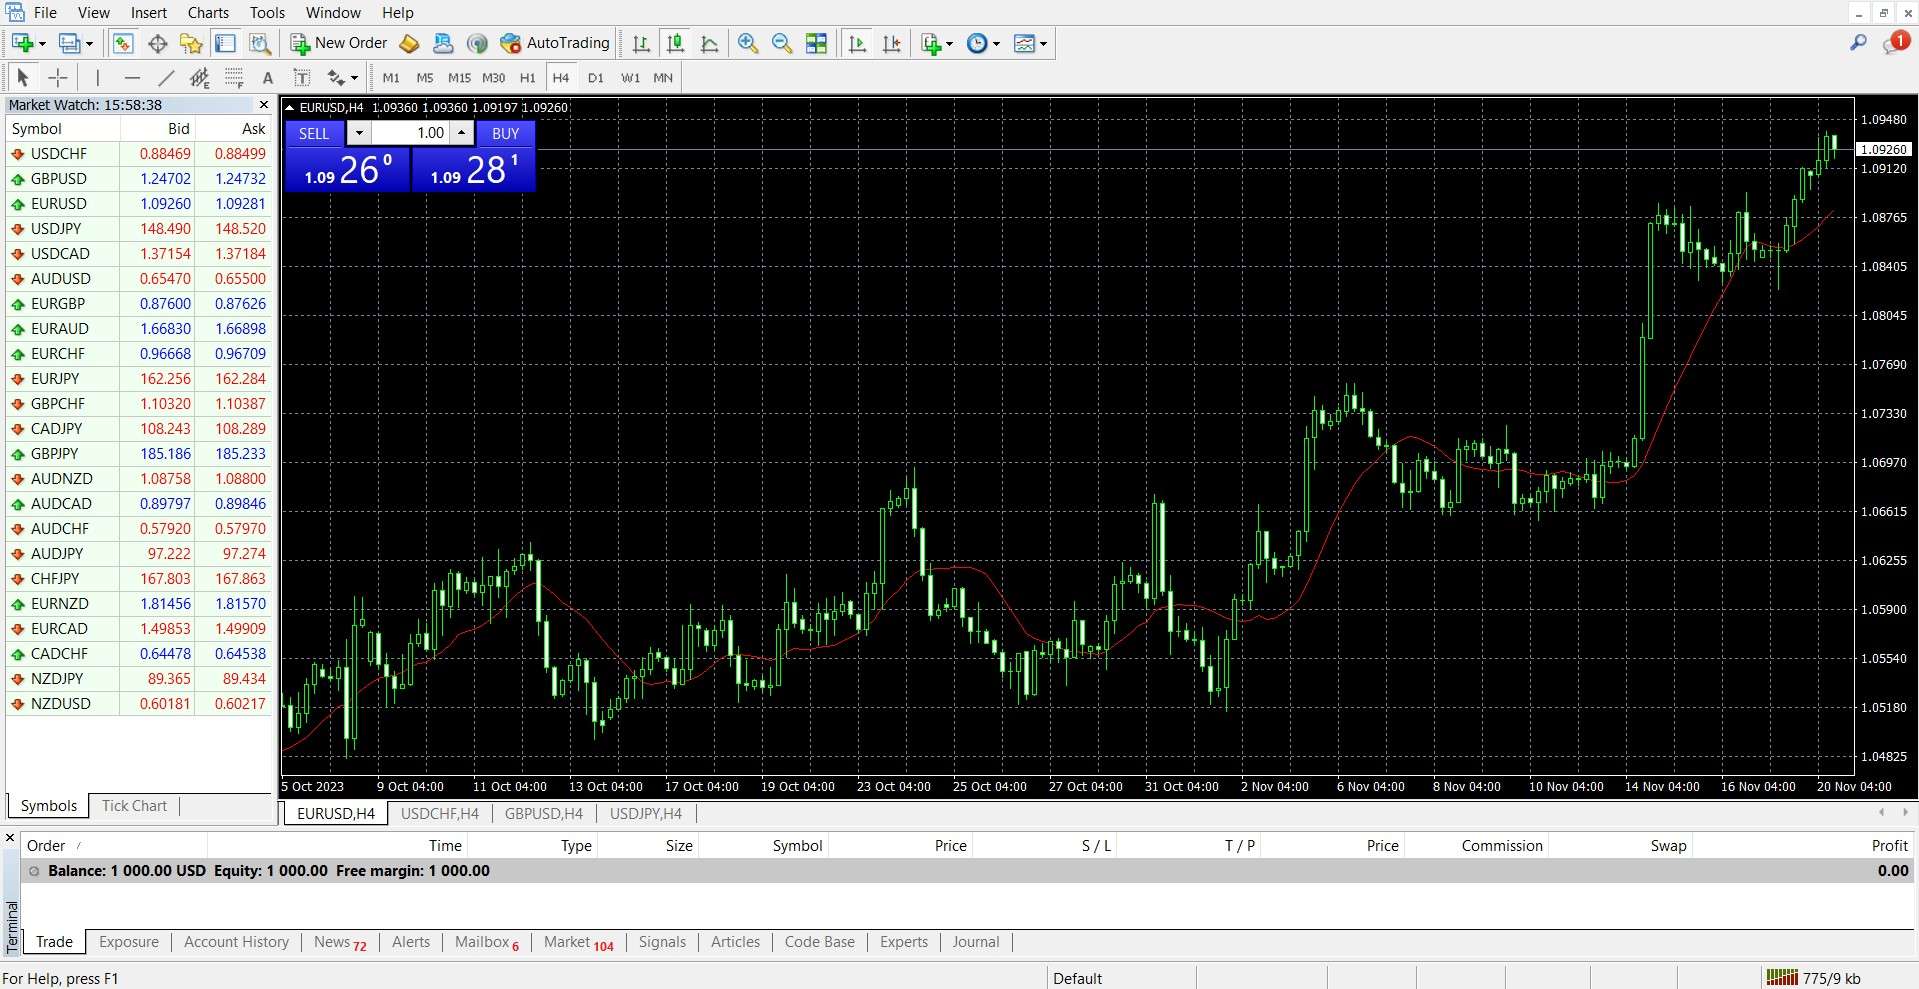Viewport: 1919px width, 989px height.
Task: Switch to GBPUSD,H4 chart tab
Action: tap(544, 814)
